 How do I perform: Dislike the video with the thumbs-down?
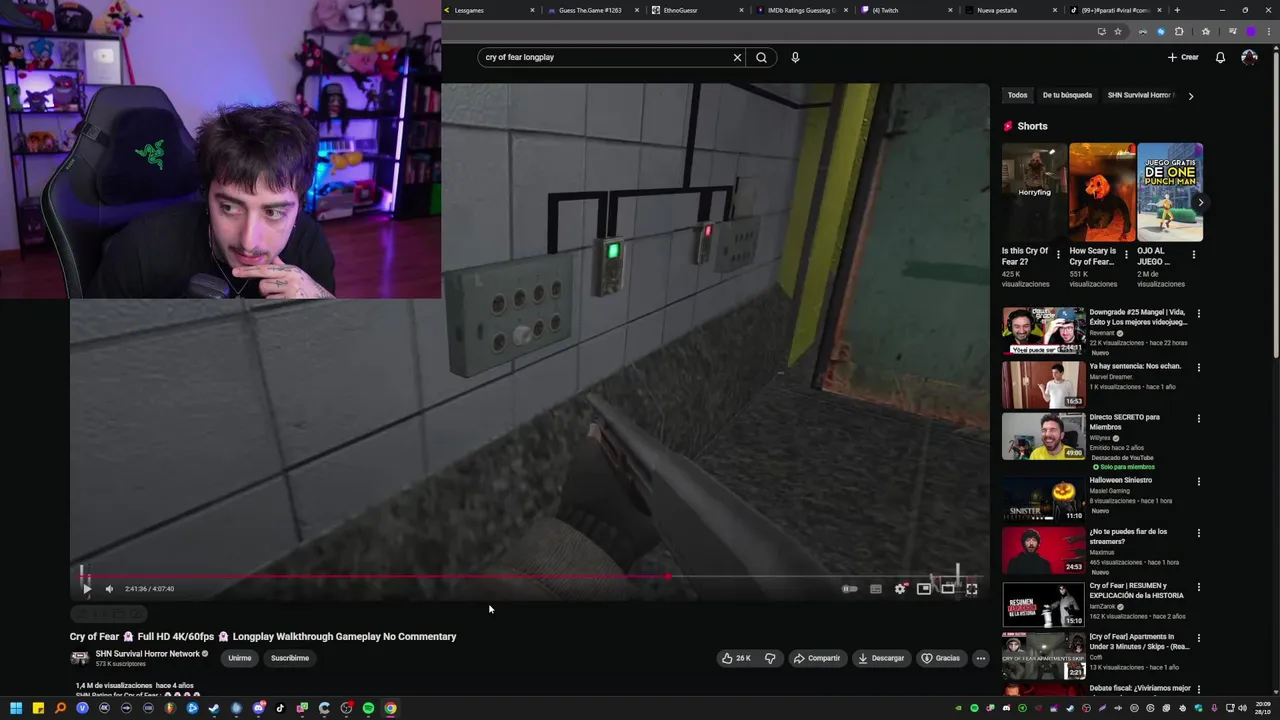[770, 658]
